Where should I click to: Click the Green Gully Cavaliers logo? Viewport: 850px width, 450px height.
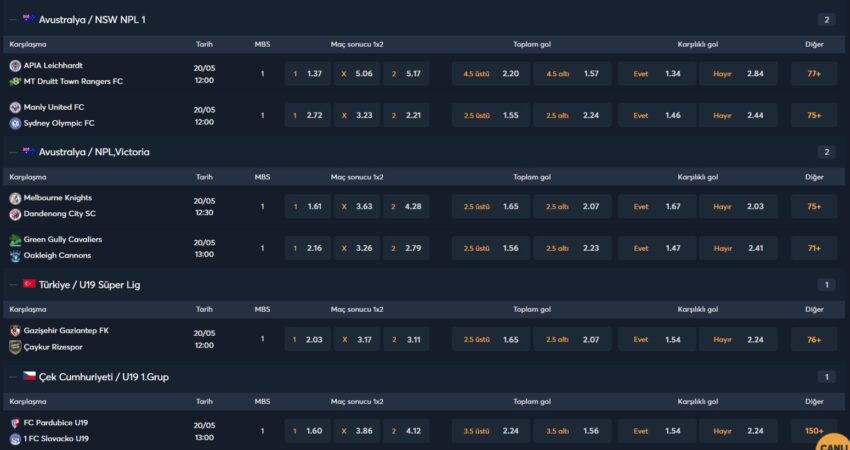point(15,240)
